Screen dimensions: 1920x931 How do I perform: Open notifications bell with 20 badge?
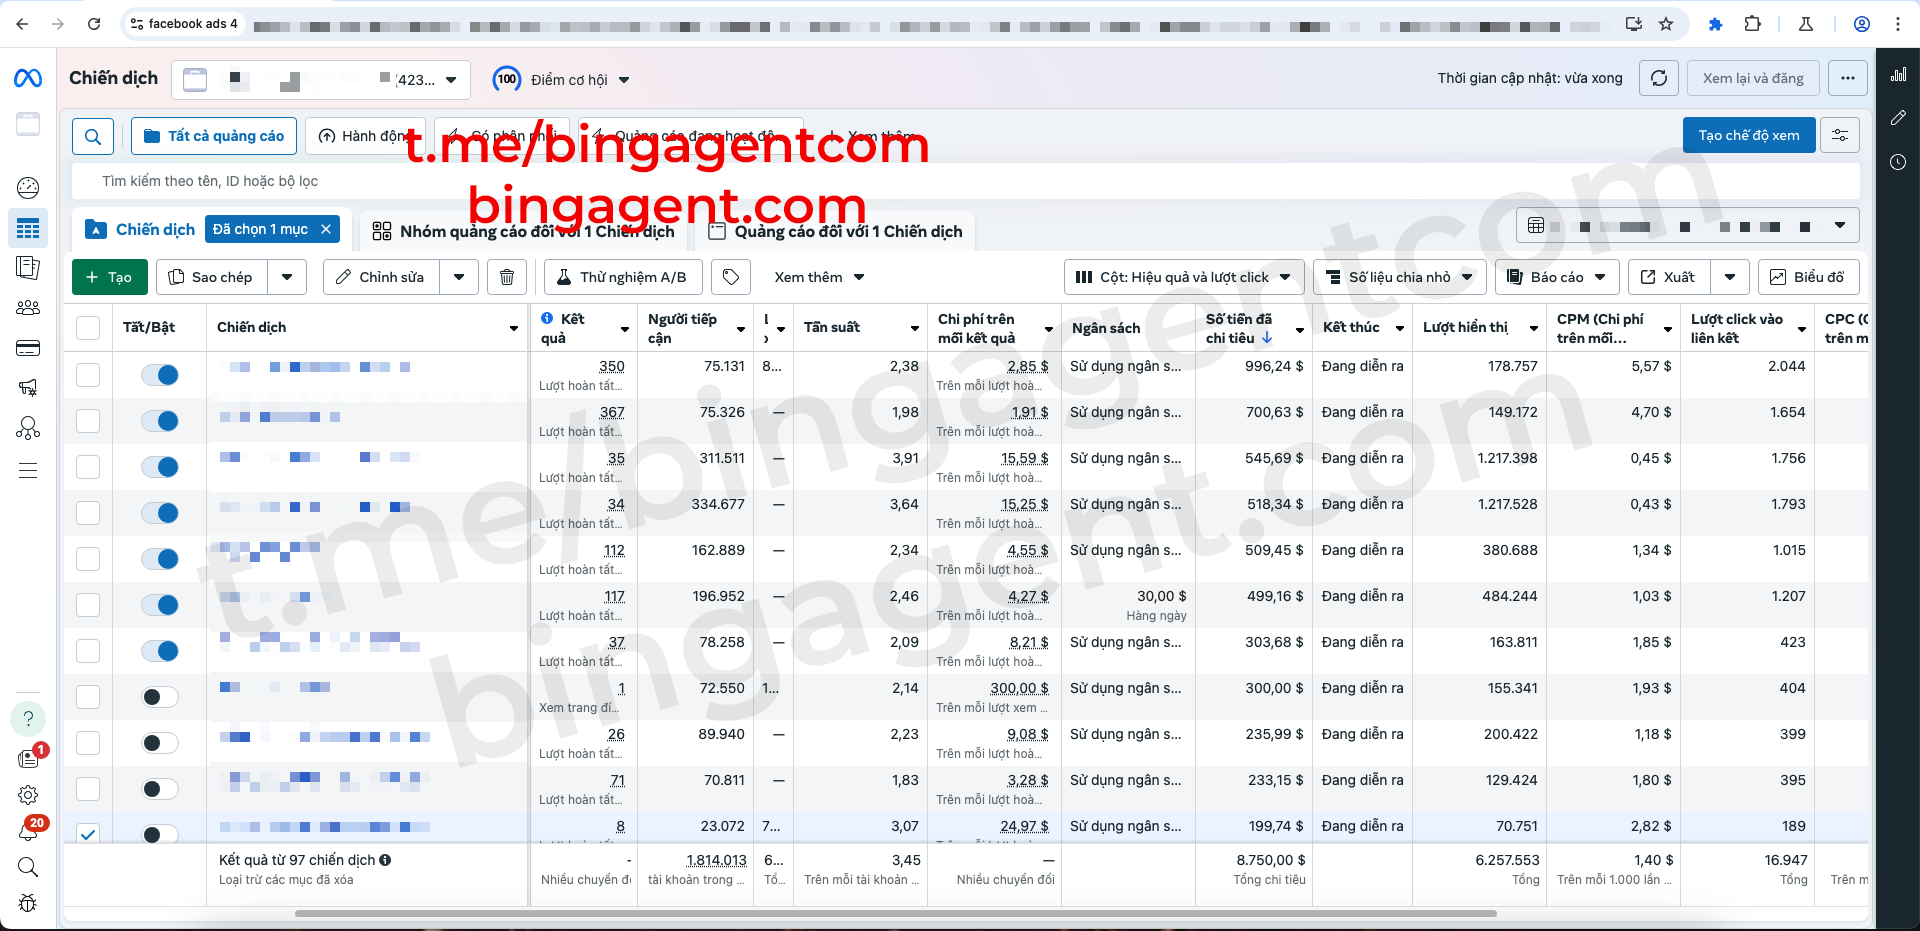click(28, 830)
